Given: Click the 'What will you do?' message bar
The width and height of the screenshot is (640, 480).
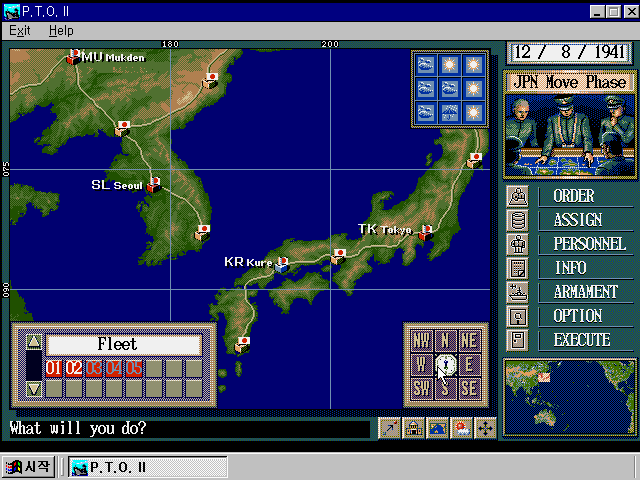Looking at the screenshot, I should click(189, 429).
